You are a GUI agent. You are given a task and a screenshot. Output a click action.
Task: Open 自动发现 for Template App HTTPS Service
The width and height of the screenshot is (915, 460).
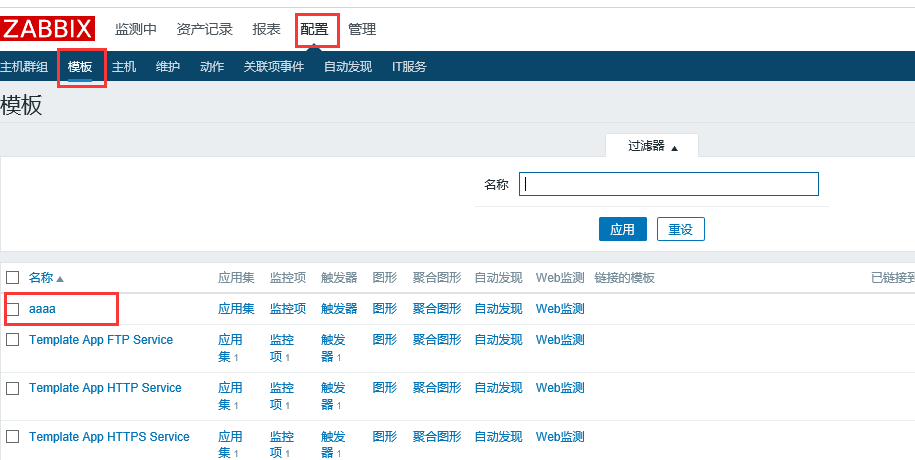click(498, 437)
